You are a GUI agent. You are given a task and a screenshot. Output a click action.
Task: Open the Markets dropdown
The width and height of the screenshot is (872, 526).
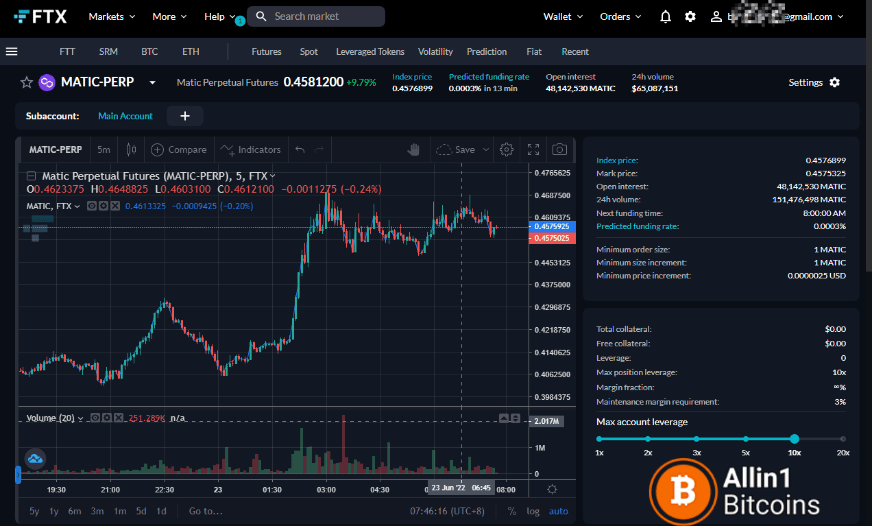tap(112, 17)
